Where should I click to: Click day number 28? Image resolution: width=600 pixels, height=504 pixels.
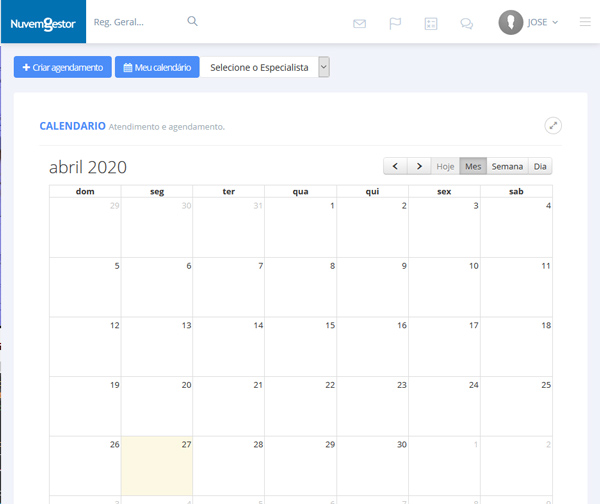tap(258, 444)
